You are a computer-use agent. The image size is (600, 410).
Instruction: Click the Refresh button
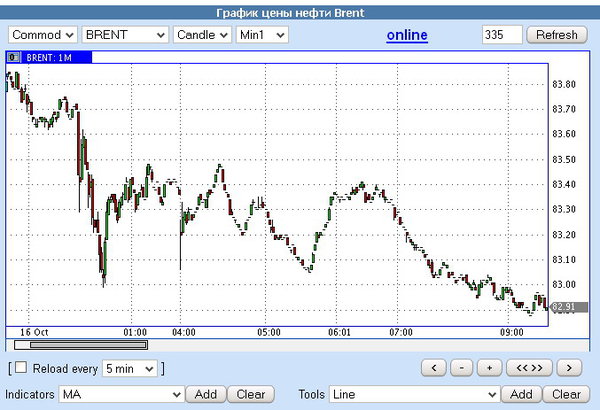coord(557,35)
